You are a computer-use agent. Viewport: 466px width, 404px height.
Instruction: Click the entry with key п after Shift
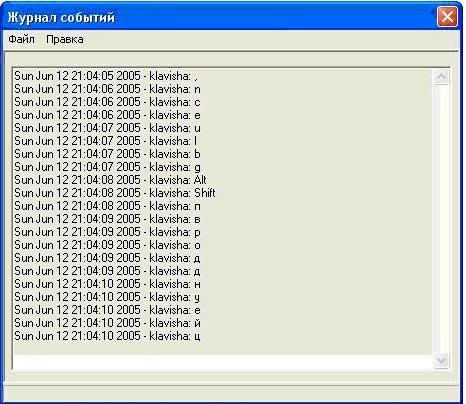[x=107, y=206]
